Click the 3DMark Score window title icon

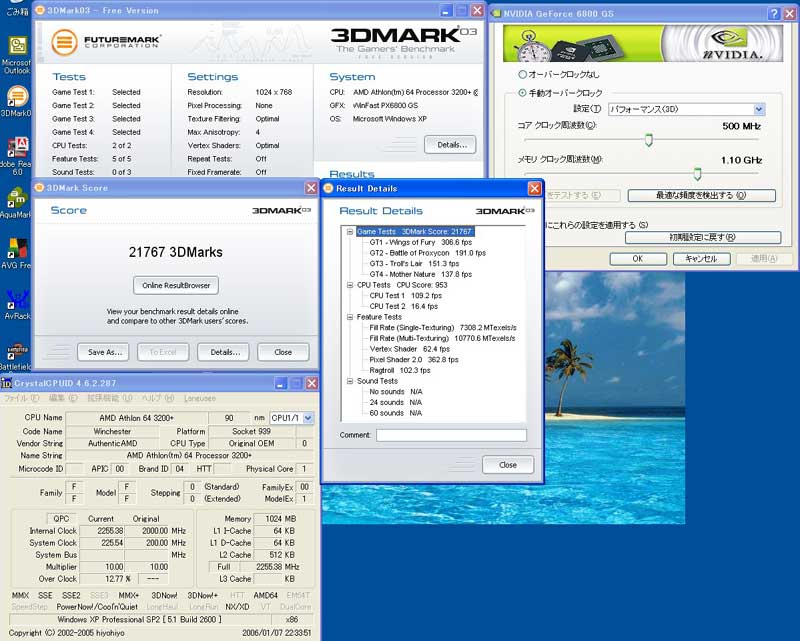[x=39, y=188]
